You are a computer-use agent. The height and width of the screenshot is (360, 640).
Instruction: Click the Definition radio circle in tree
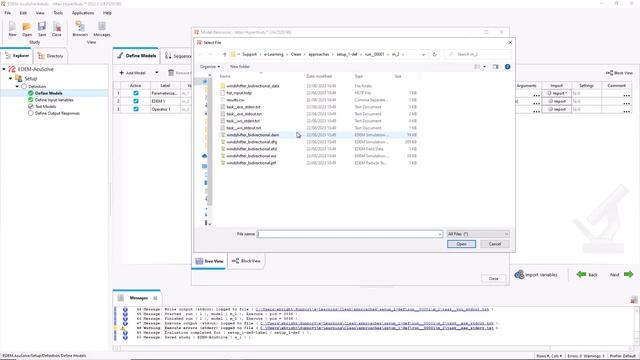click(24, 86)
